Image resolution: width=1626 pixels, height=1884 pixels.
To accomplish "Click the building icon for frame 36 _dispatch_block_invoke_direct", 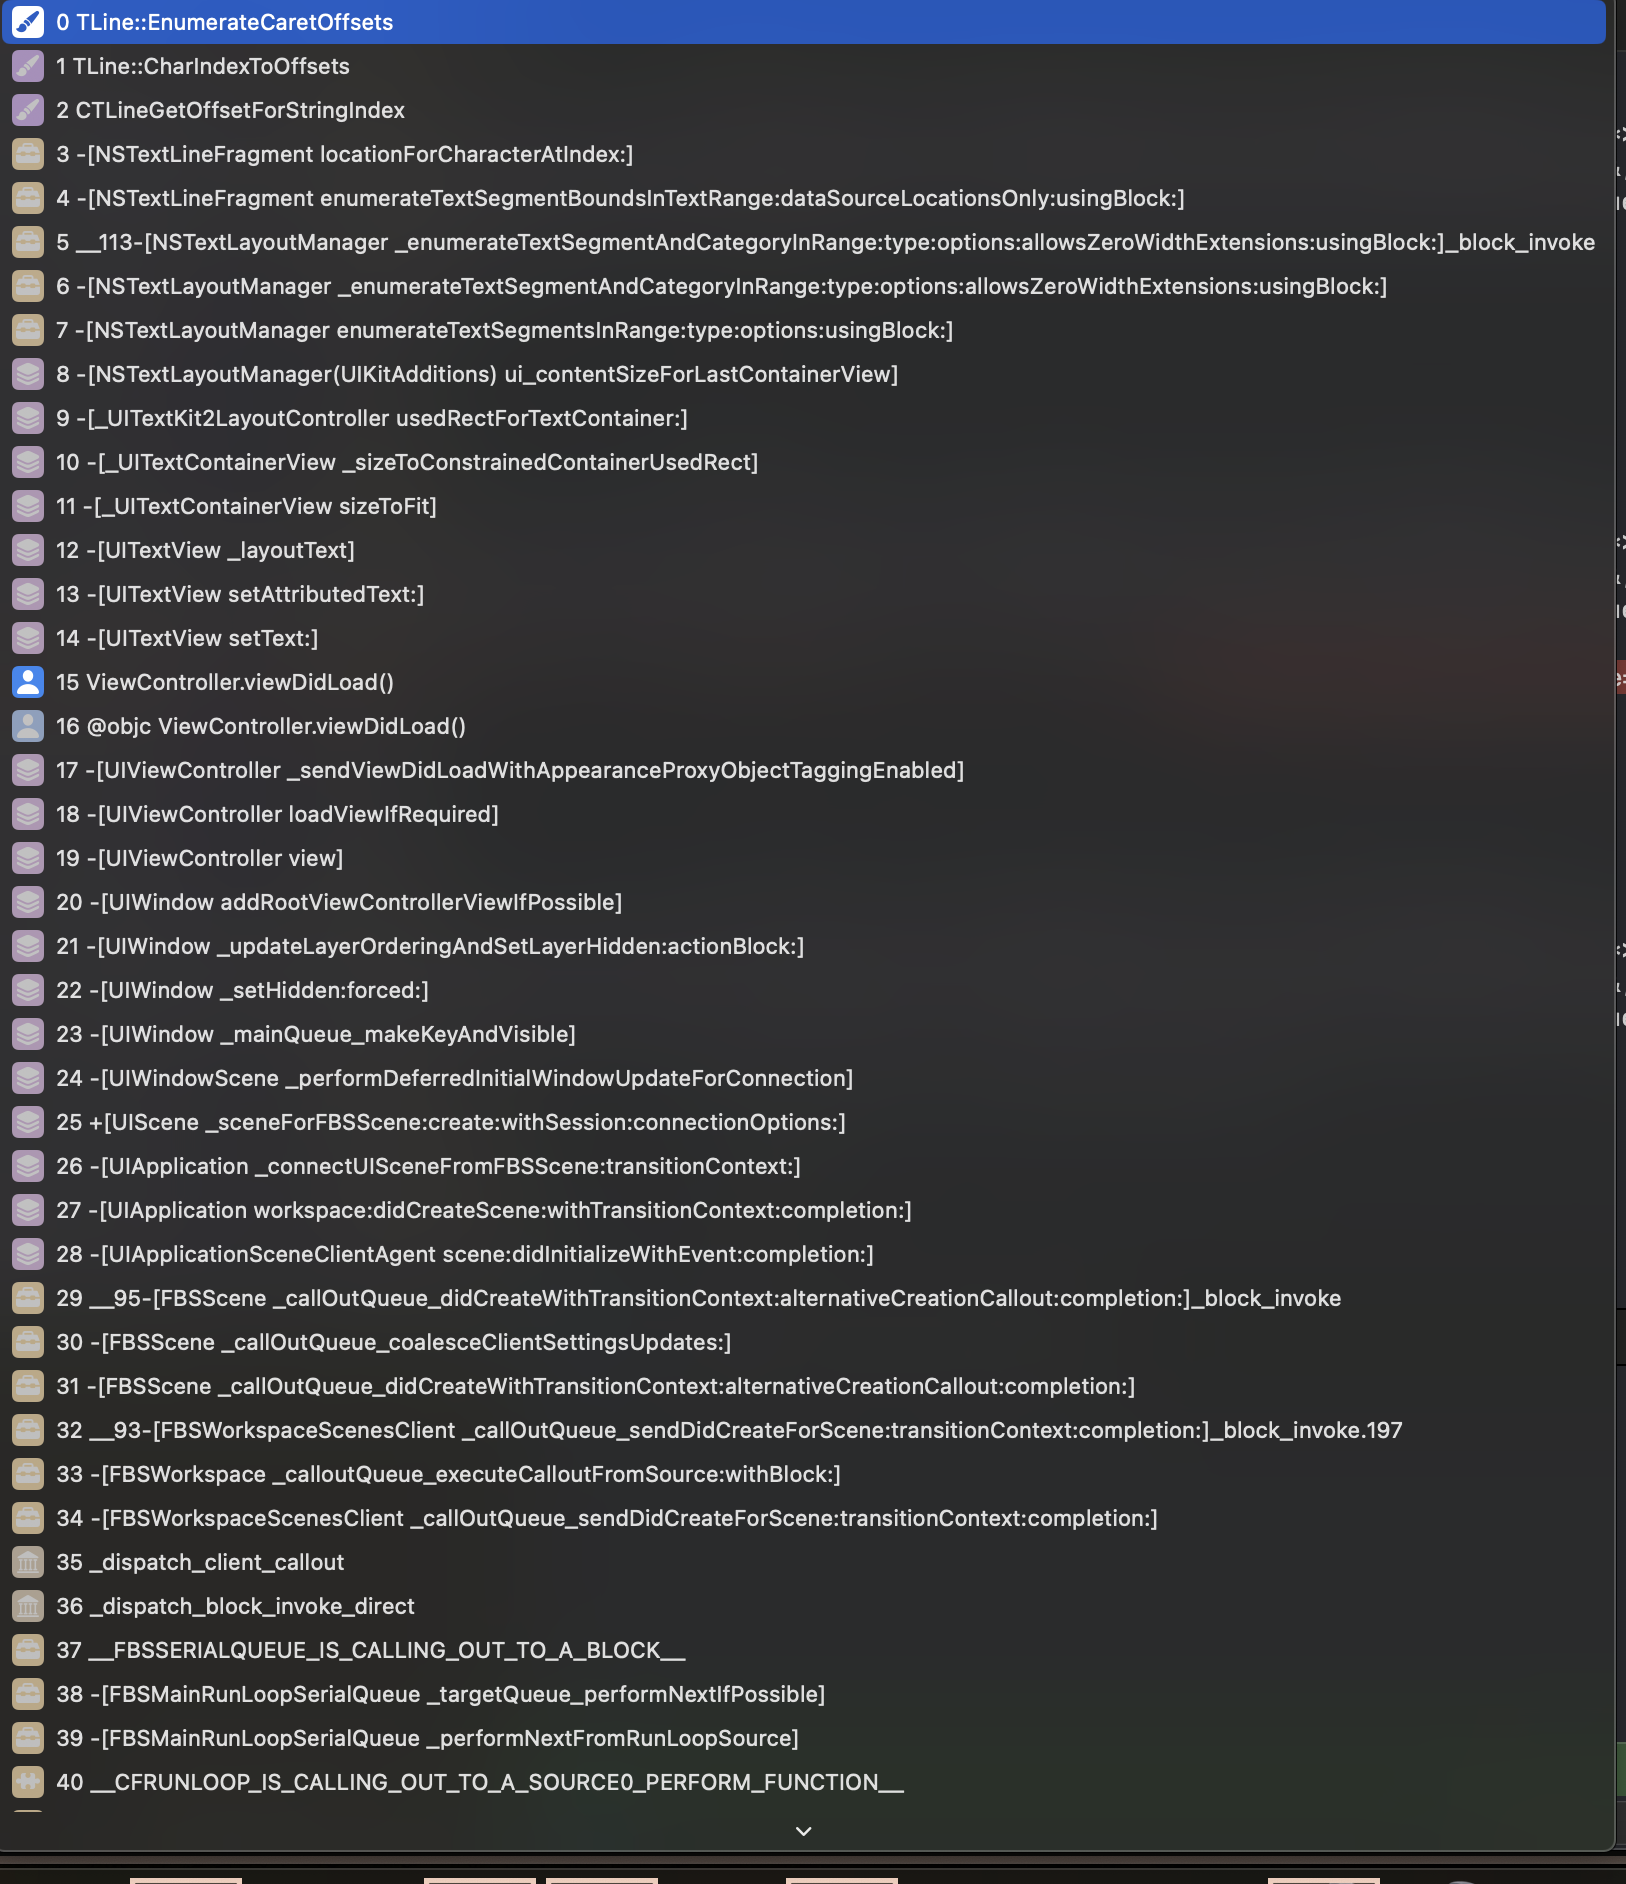I will pyautogui.click(x=28, y=1606).
